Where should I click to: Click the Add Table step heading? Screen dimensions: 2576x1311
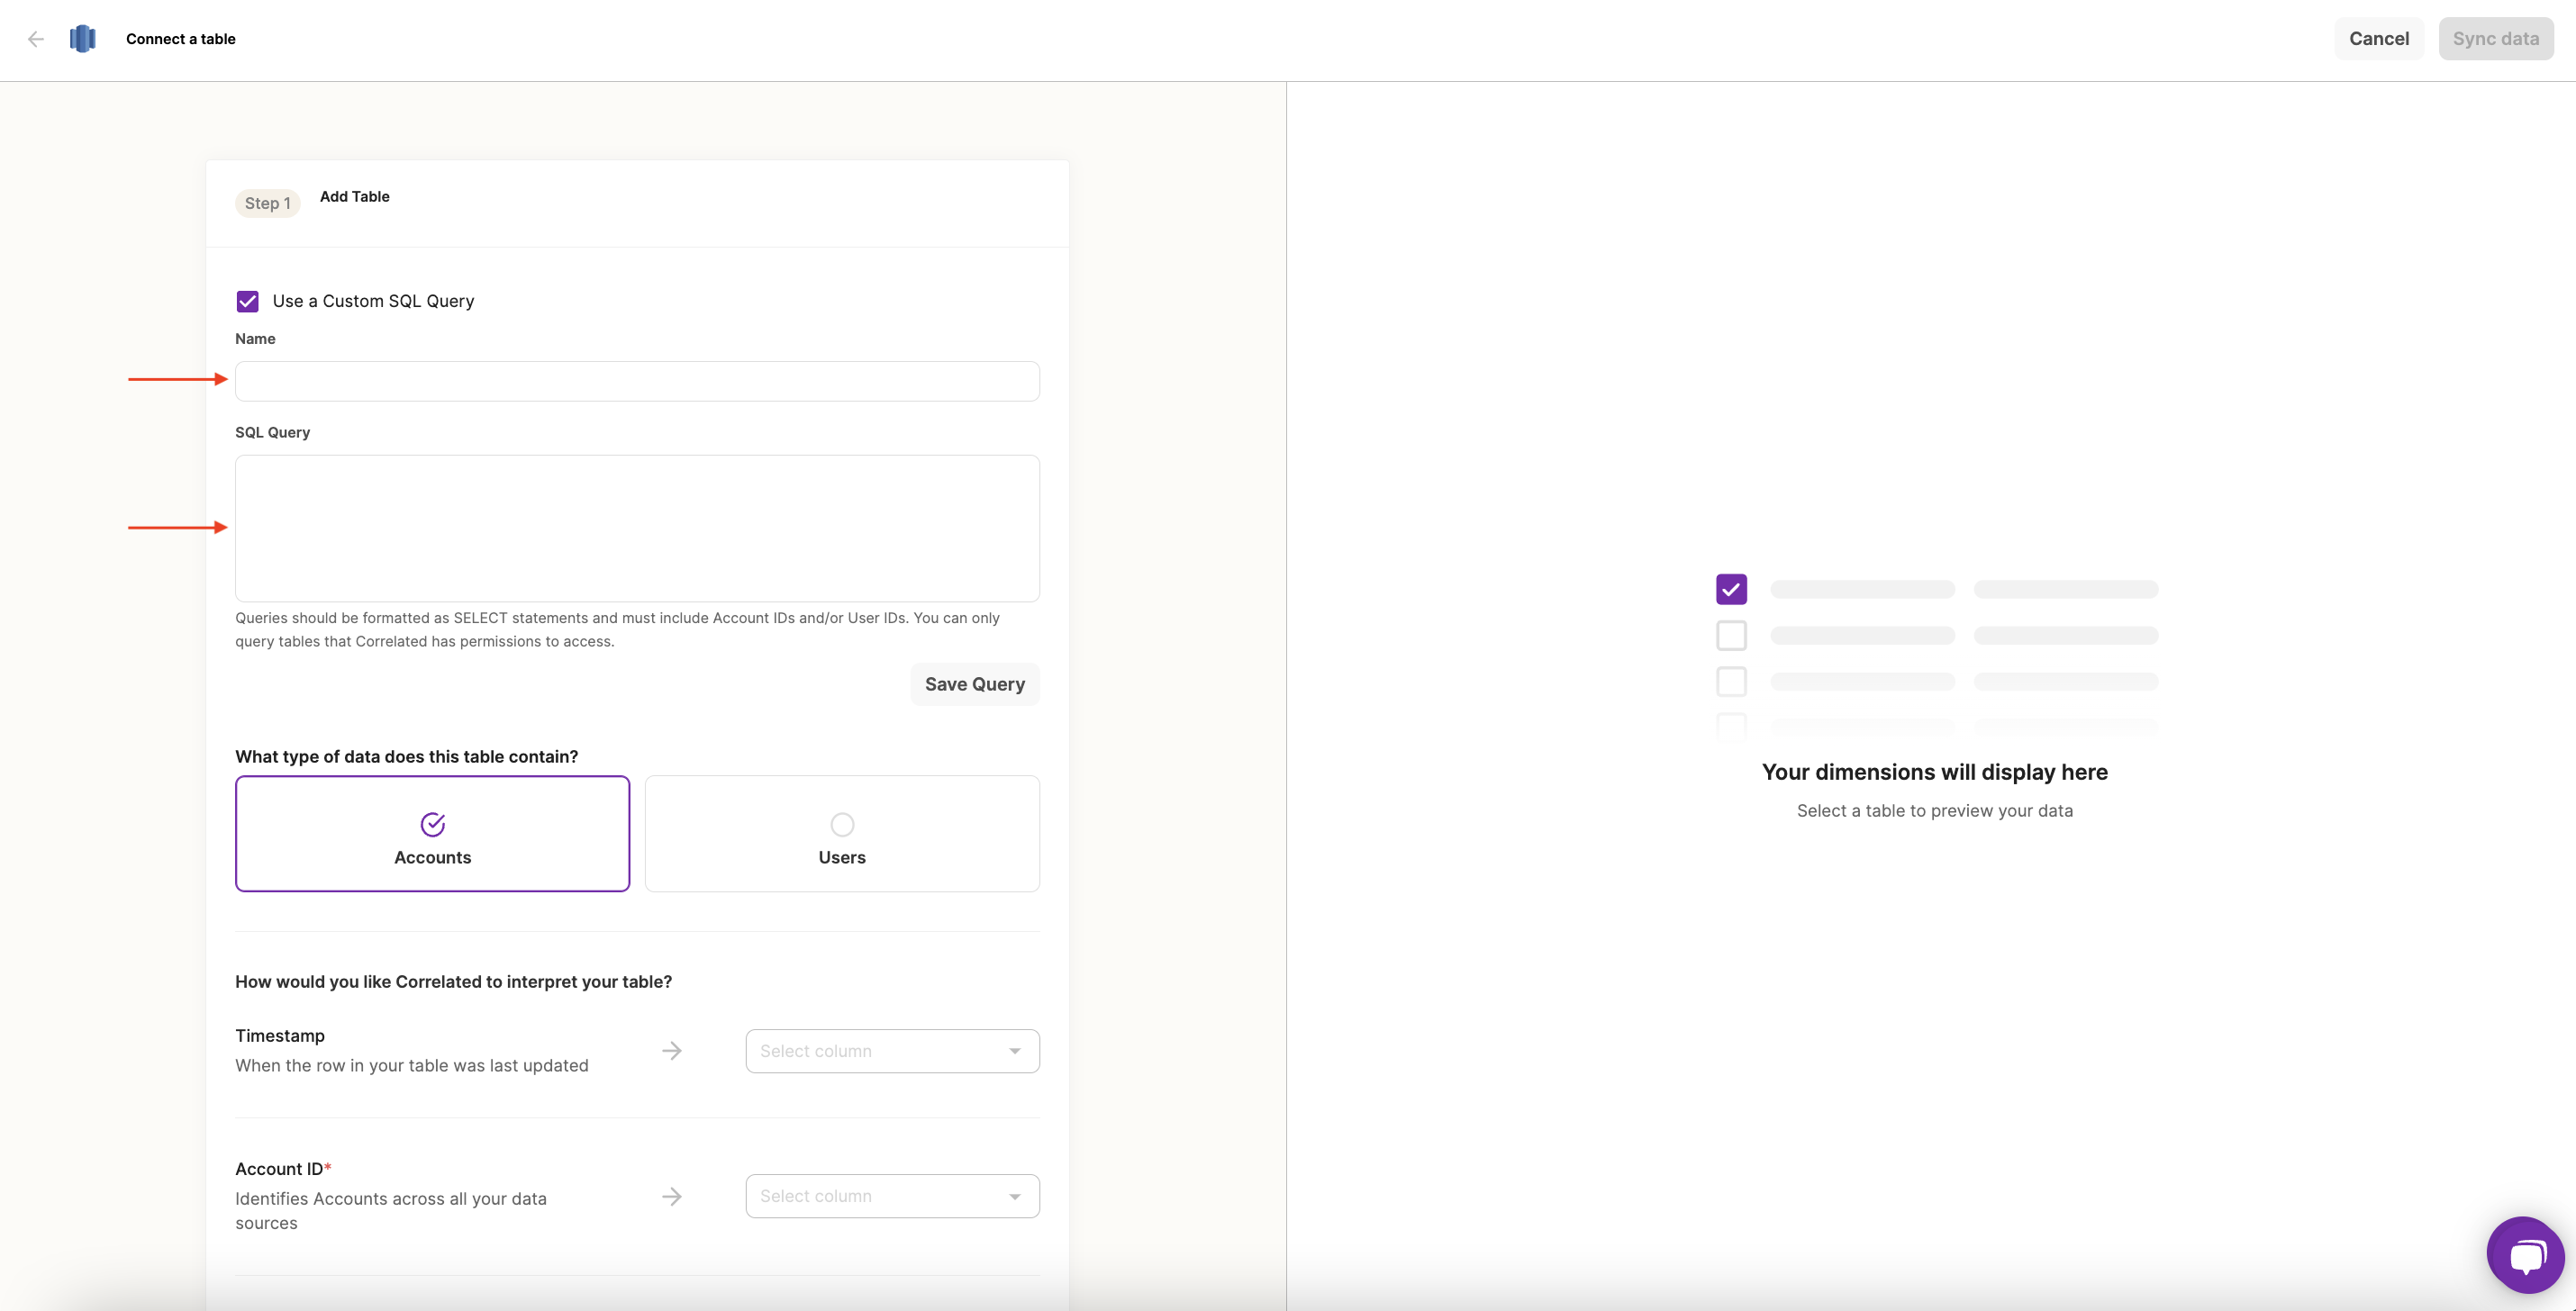[355, 196]
